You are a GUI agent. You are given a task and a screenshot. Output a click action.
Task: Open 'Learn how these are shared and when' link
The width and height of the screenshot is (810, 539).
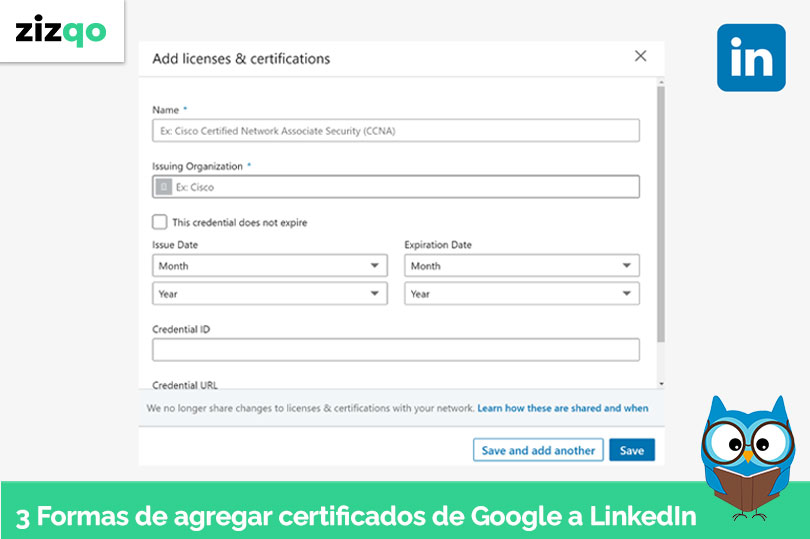click(x=563, y=408)
